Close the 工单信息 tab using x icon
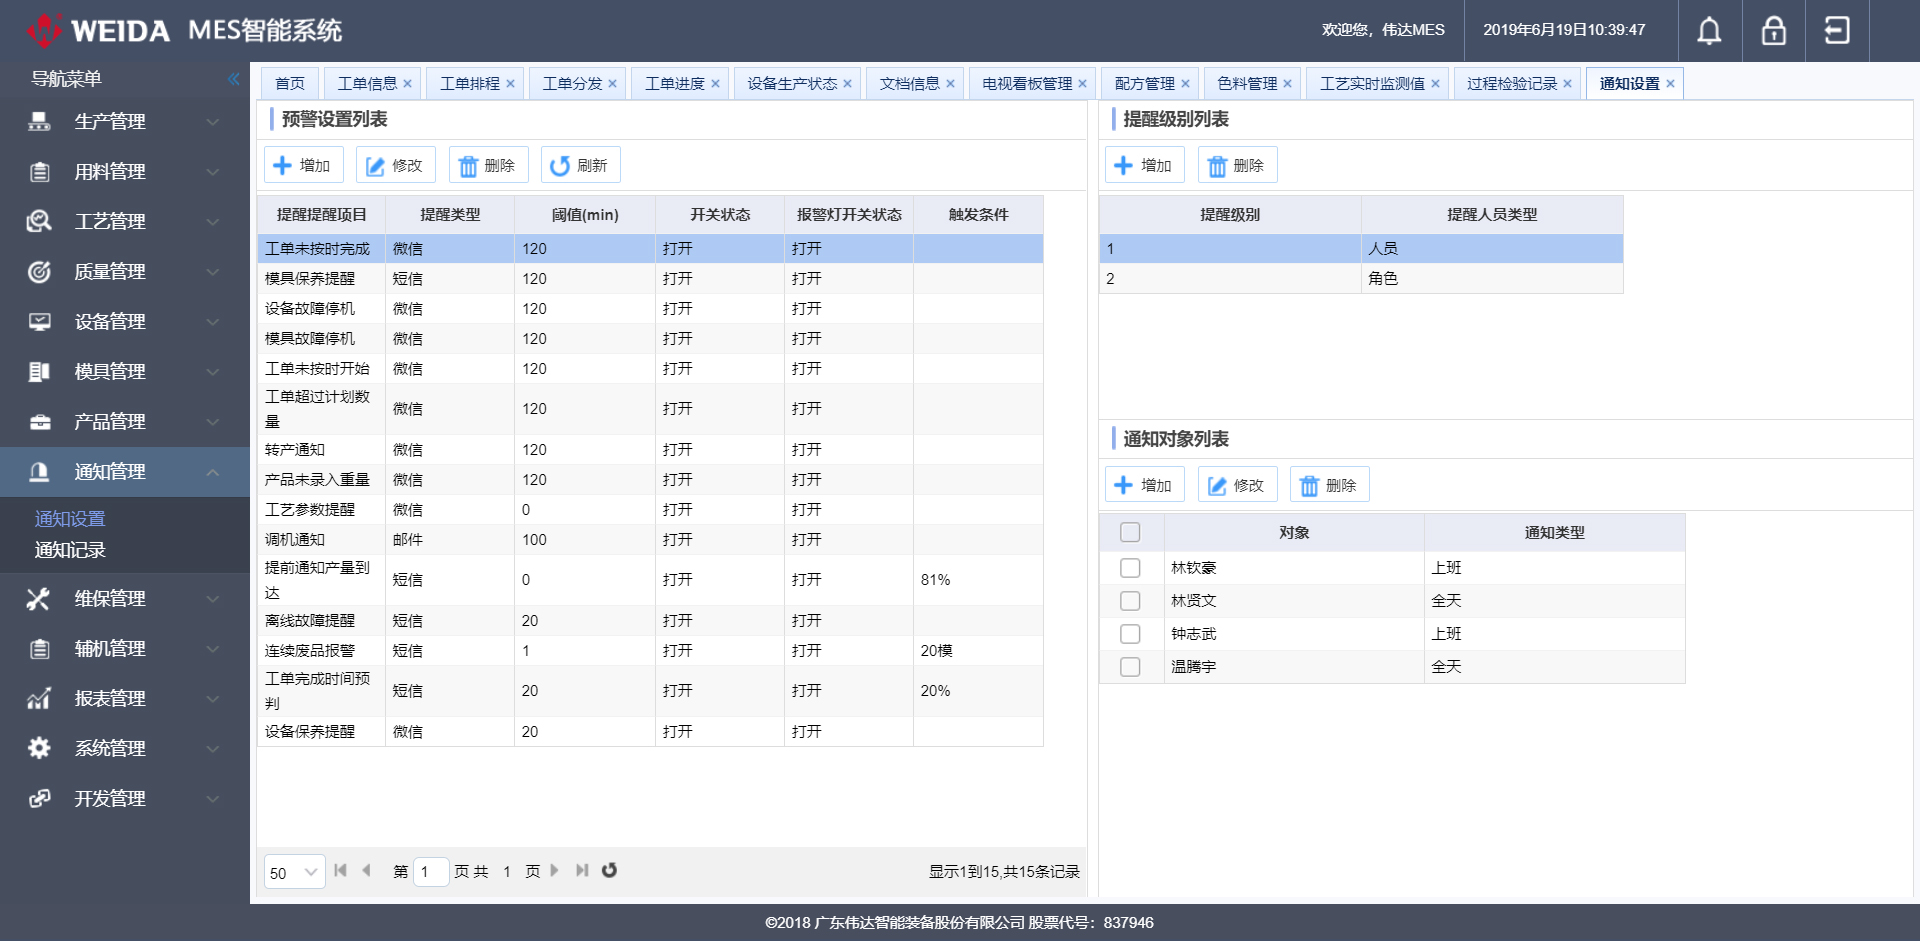Image resolution: width=1920 pixels, height=941 pixels. 408,84
